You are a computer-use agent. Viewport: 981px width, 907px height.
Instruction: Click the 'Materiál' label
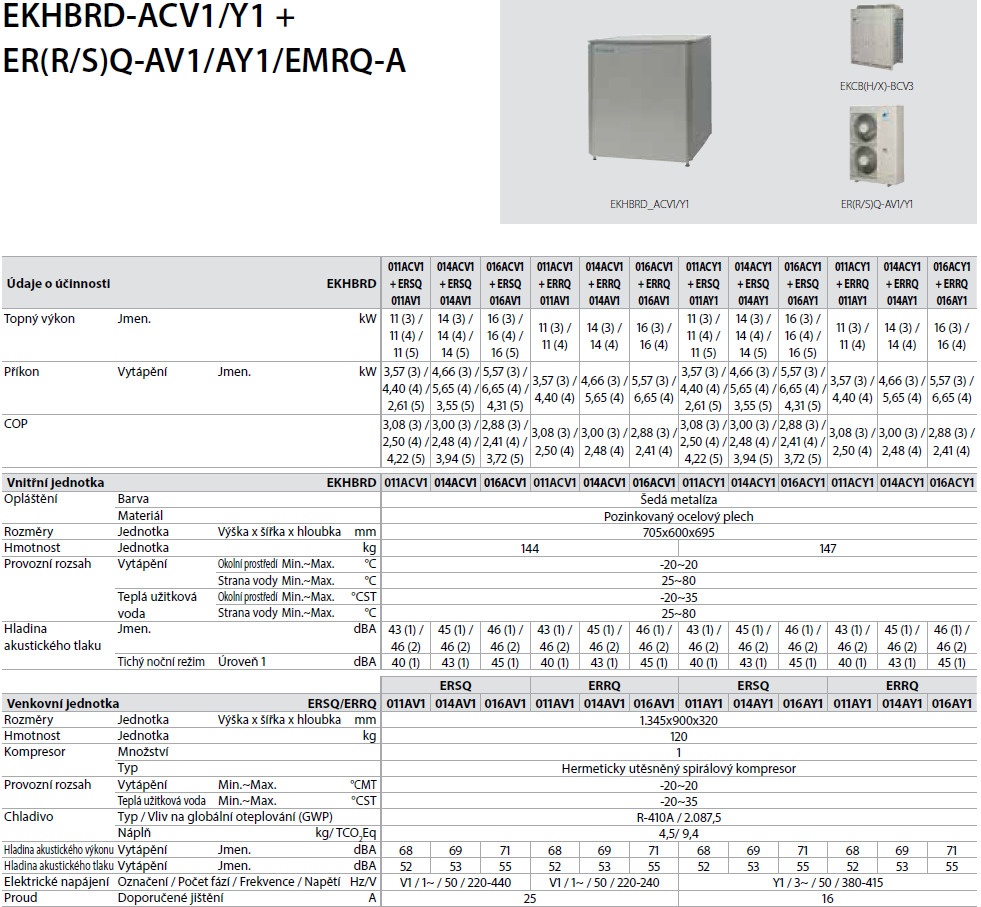pyautogui.click(x=140, y=516)
